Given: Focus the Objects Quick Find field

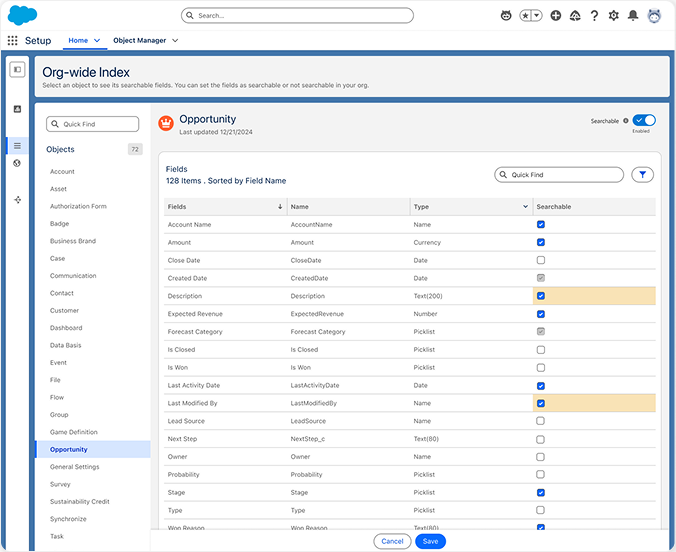Looking at the screenshot, I should [92, 124].
